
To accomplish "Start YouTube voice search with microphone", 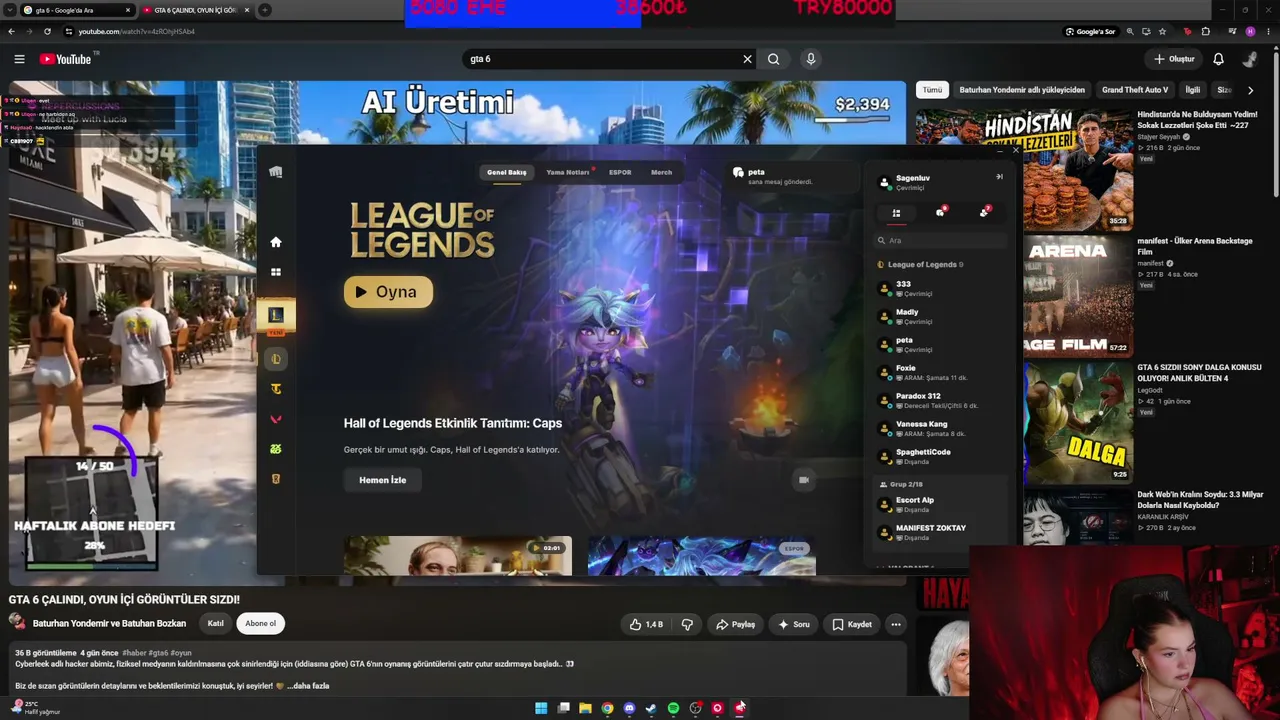I will [811, 59].
